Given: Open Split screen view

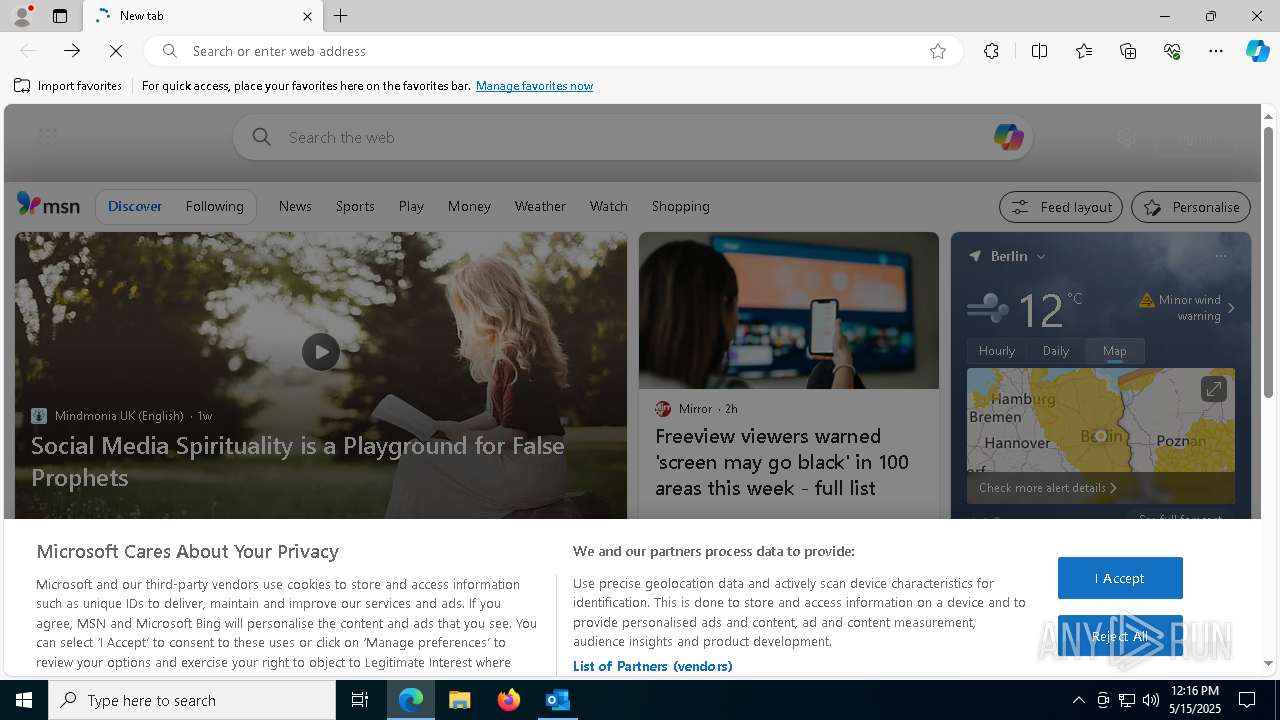Looking at the screenshot, I should pyautogui.click(x=1039, y=51).
